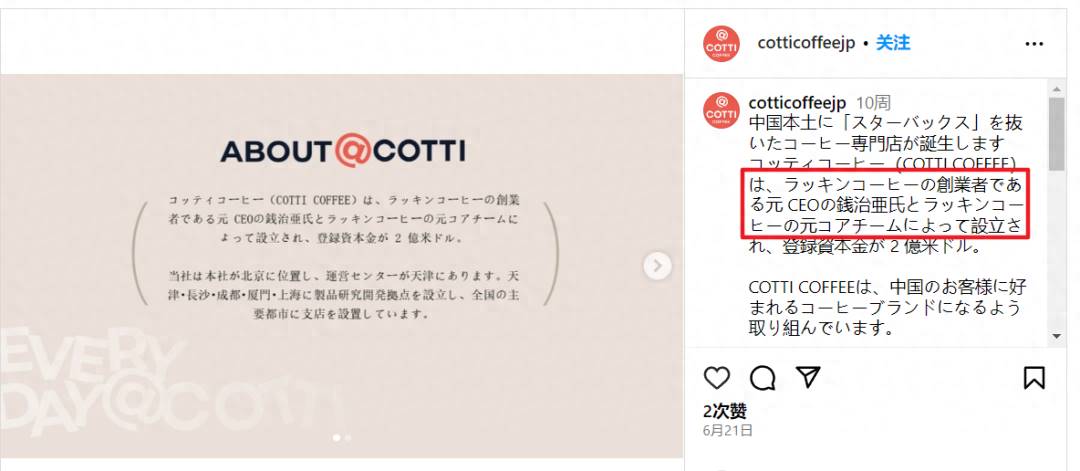Follow cotticoffeejp with 关注 button
The image size is (1080, 471).
click(893, 43)
